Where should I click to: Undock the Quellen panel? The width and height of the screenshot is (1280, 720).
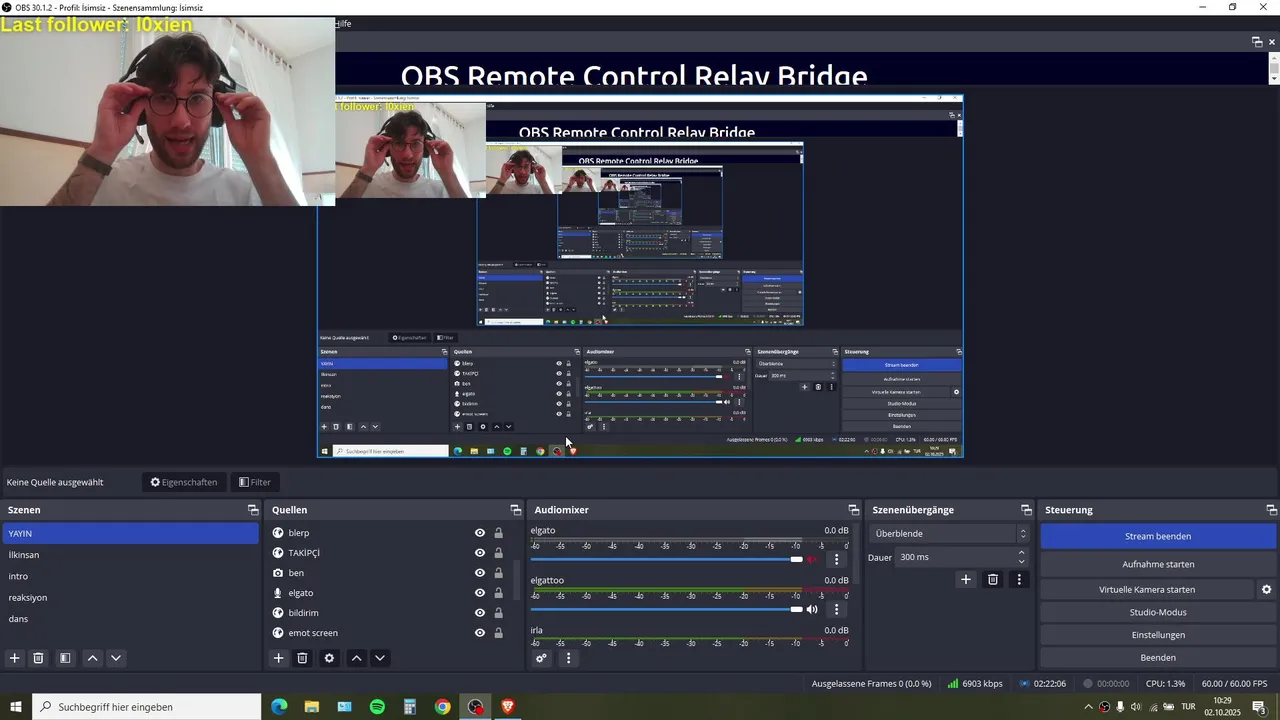516,510
